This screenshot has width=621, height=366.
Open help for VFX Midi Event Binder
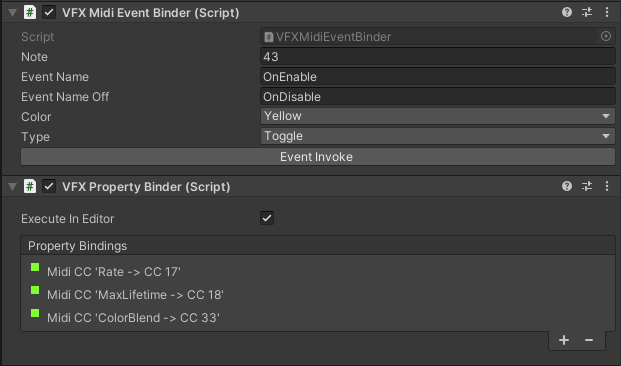(567, 12)
